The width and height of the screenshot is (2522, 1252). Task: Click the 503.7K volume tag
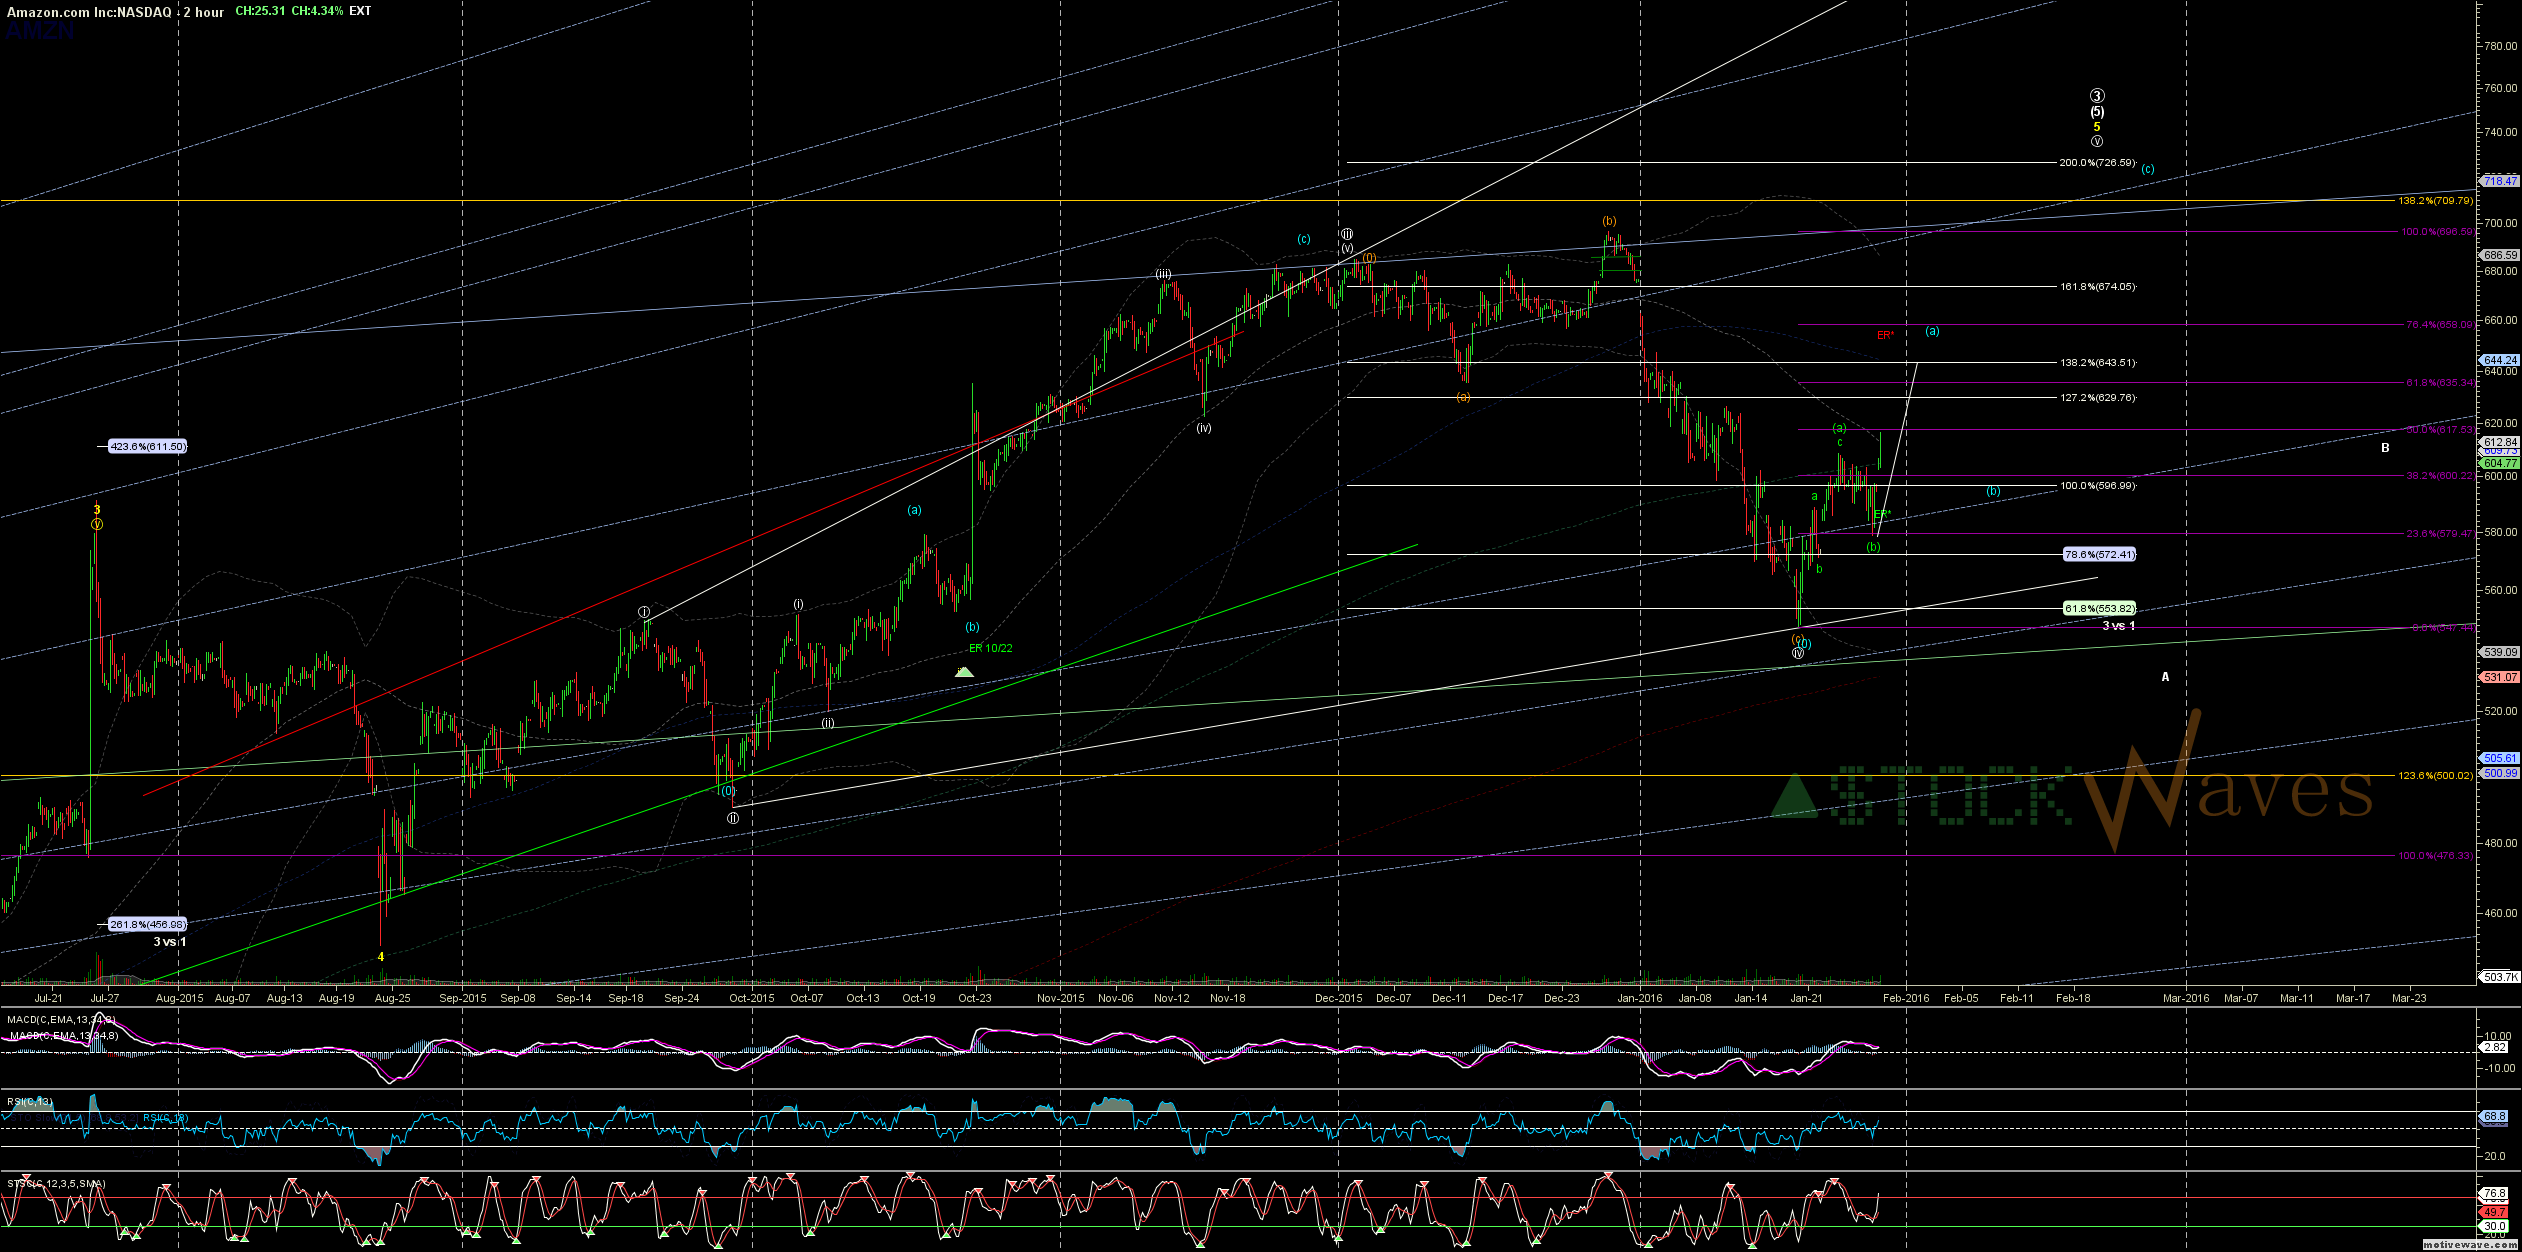pos(2500,976)
